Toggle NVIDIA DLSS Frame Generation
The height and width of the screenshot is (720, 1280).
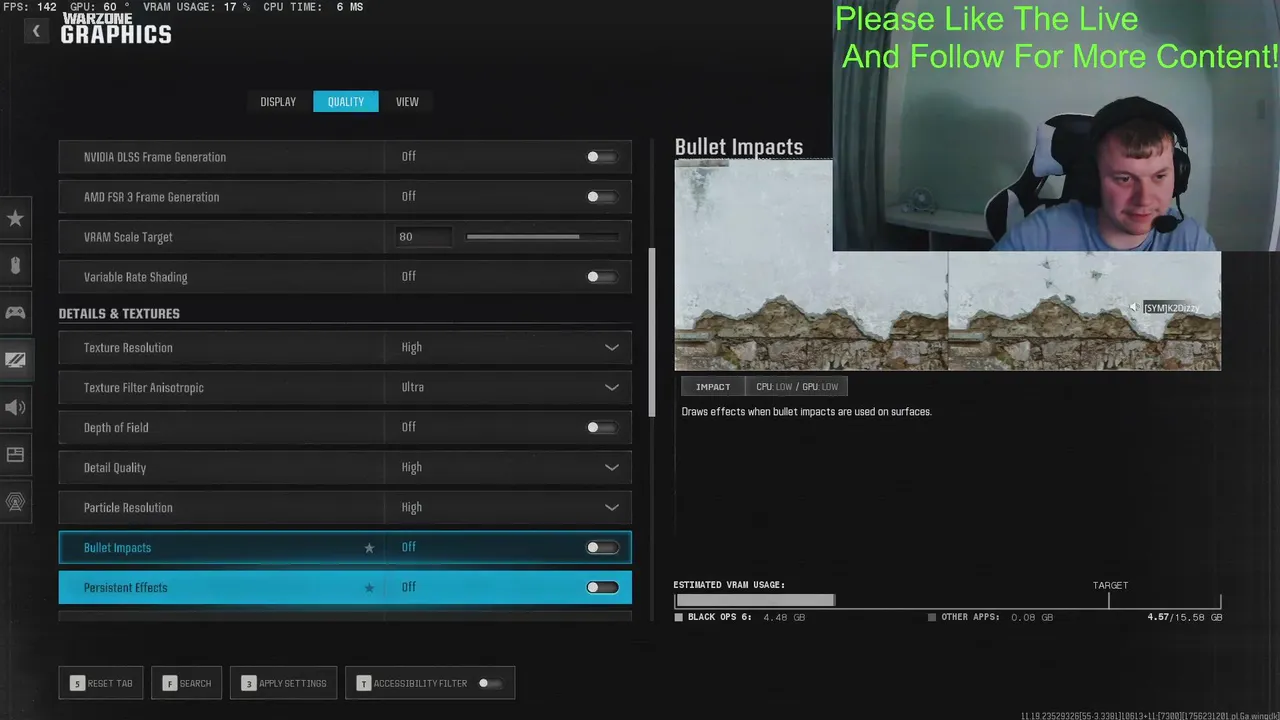602,157
